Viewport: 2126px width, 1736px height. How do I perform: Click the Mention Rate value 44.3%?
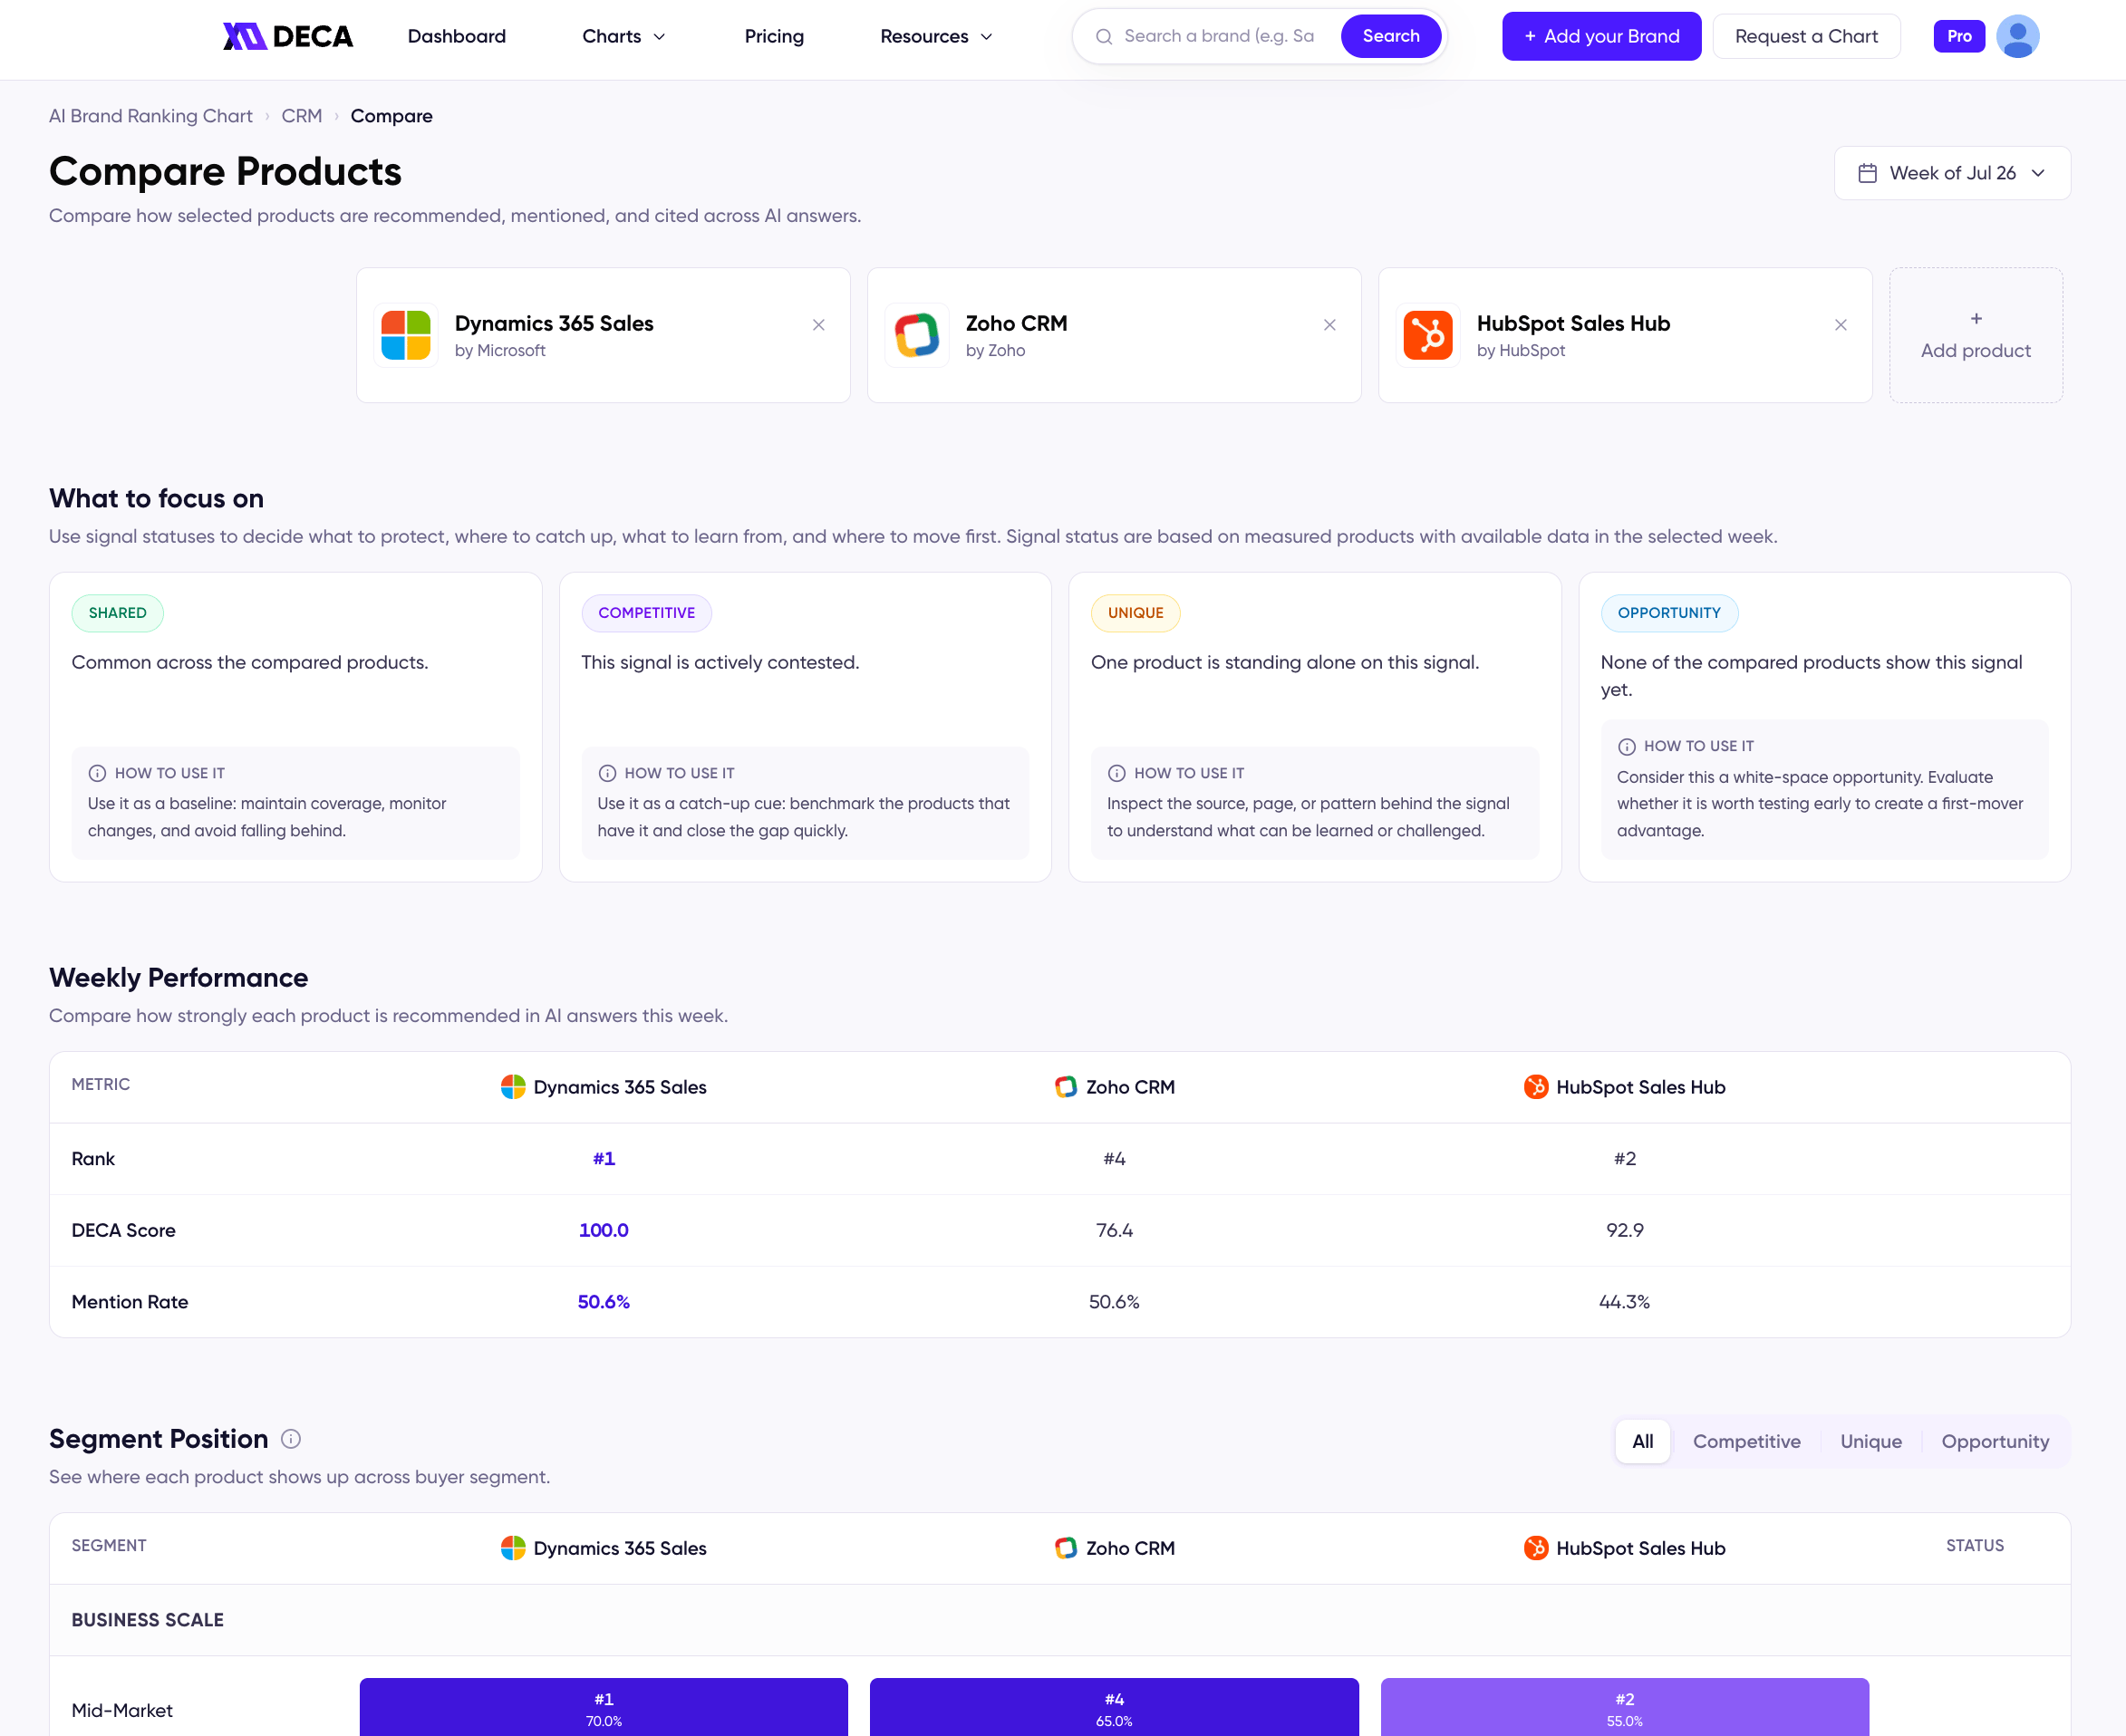pyautogui.click(x=1625, y=1302)
